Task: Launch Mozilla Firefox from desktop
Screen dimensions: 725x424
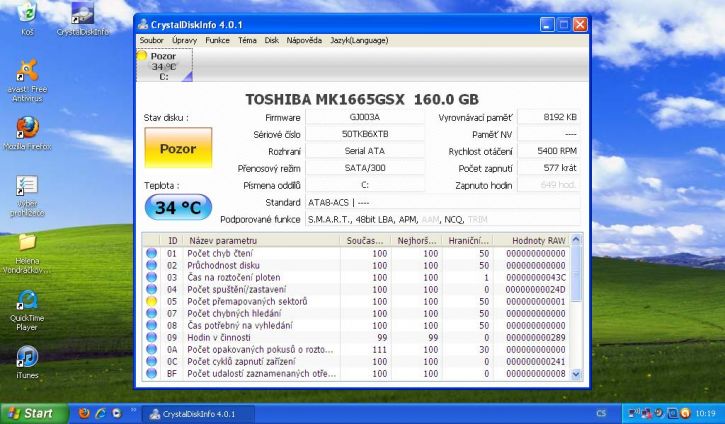Action: [x=27, y=133]
